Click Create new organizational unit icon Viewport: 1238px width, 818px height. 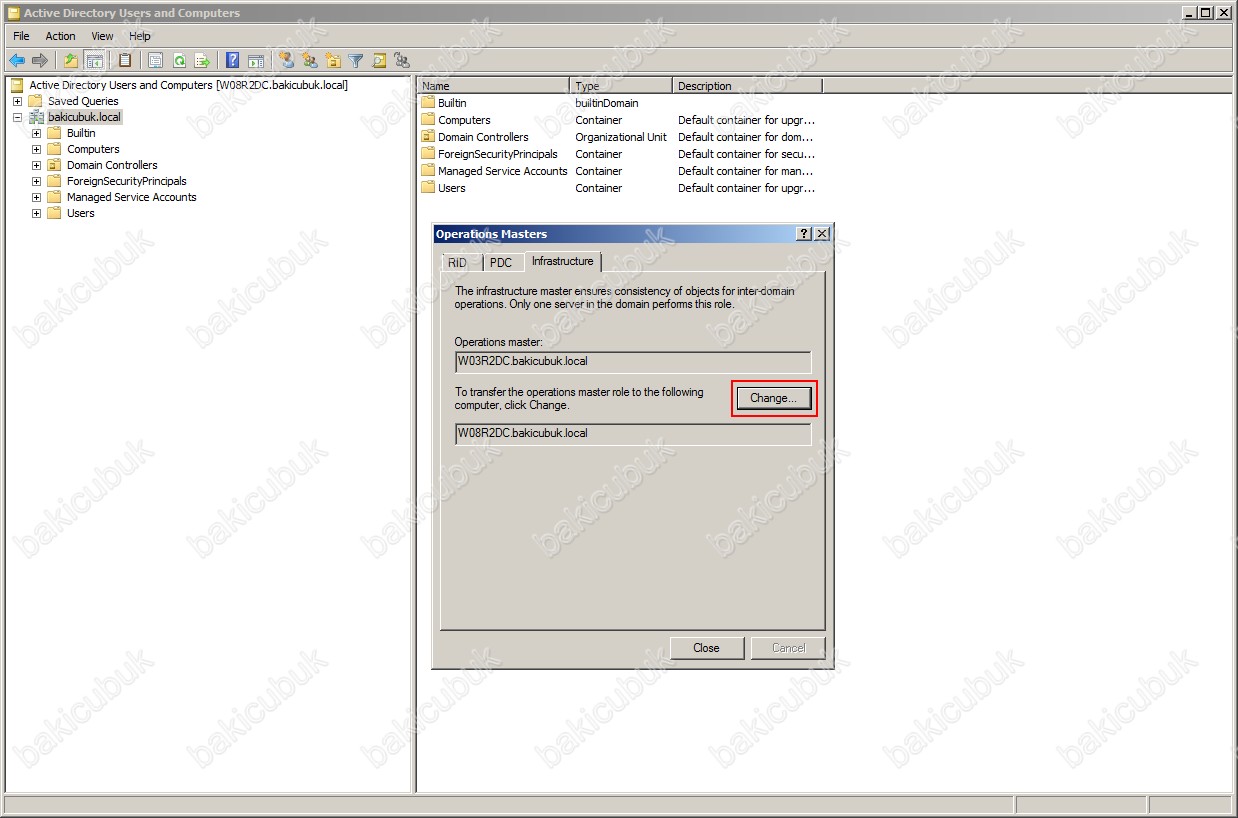(333, 61)
